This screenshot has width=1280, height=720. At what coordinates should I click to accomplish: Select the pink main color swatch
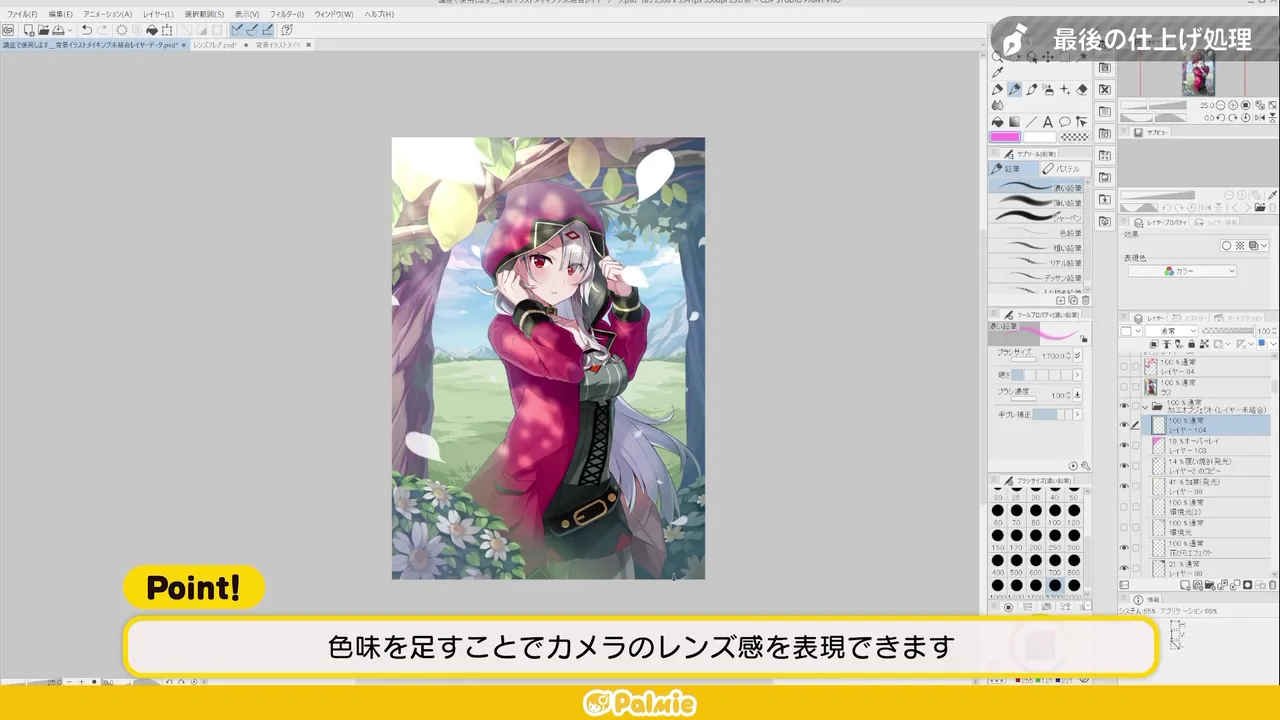(1005, 137)
